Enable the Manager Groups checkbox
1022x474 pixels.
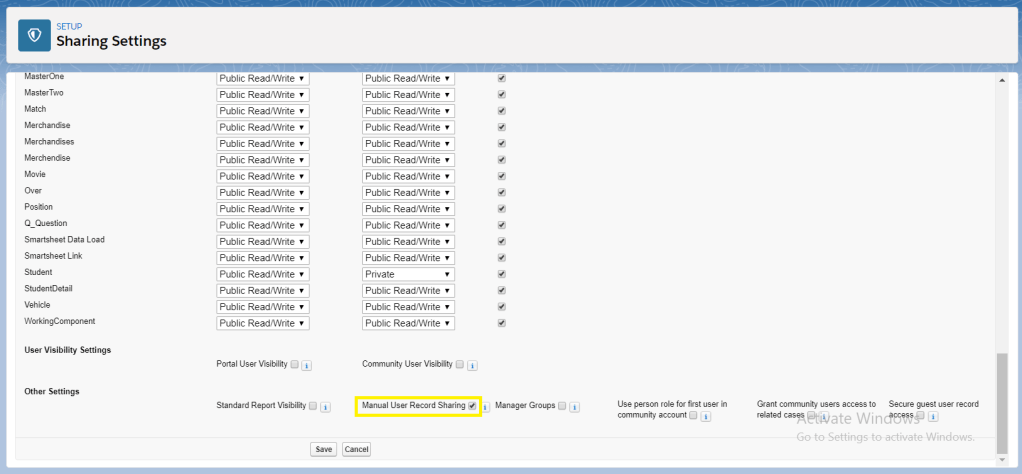pos(562,406)
